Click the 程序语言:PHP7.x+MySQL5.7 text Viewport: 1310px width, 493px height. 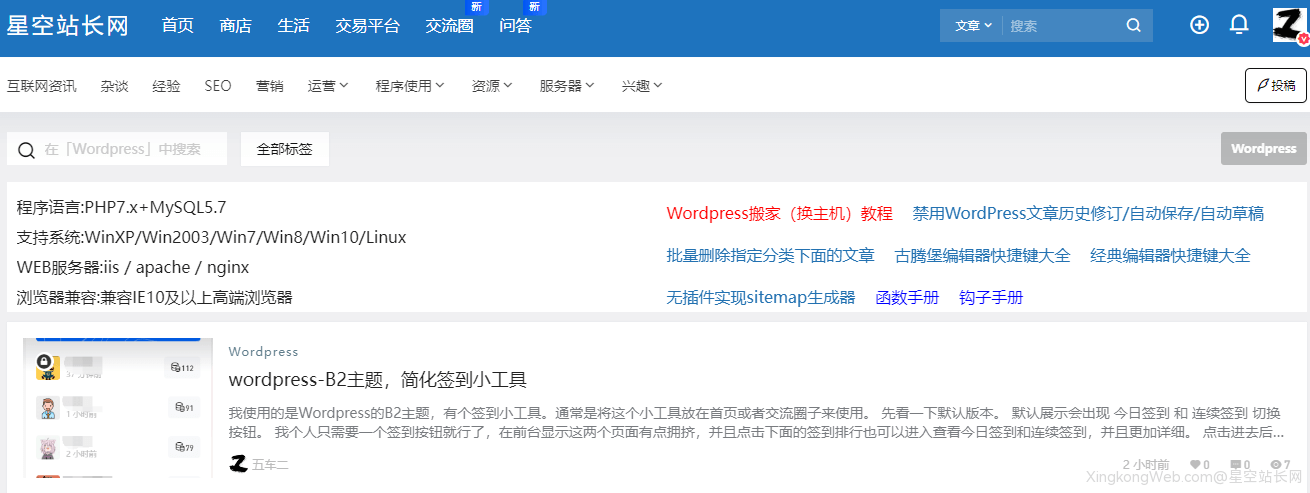point(122,208)
